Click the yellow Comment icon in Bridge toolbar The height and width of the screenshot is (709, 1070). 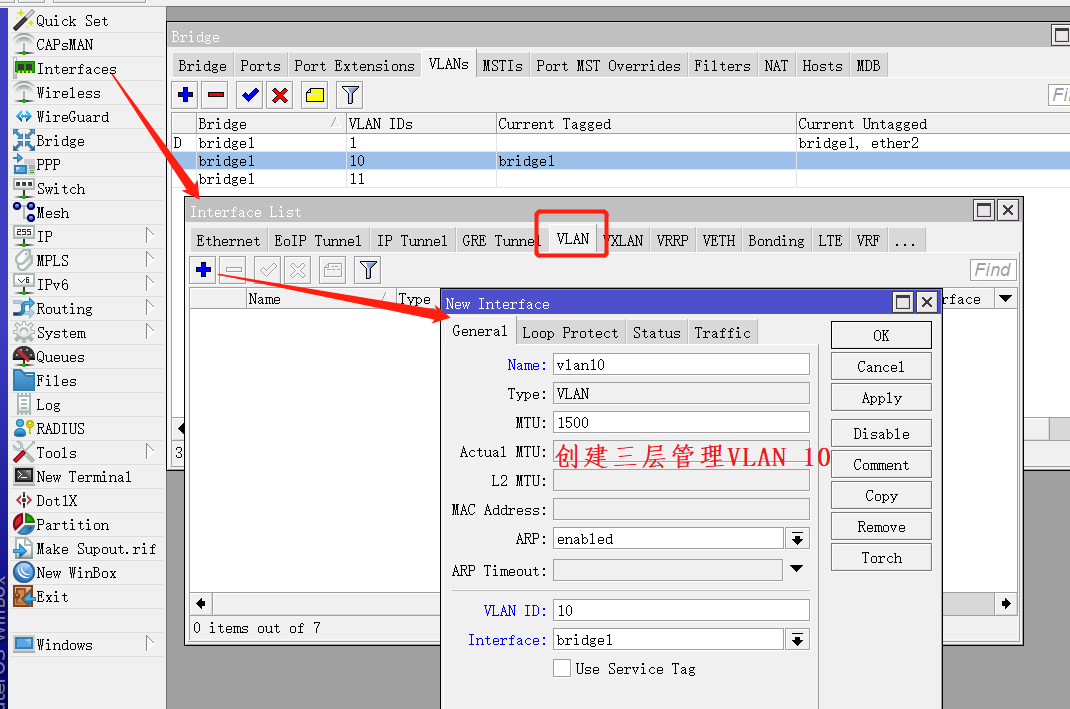pos(315,96)
